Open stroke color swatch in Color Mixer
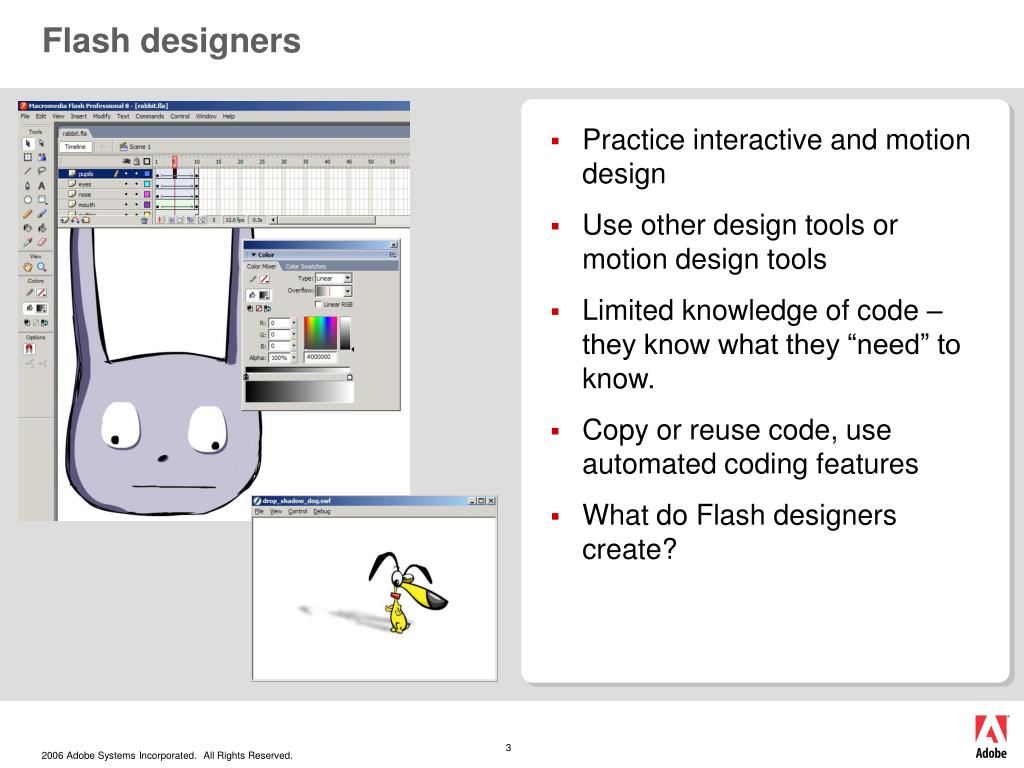Viewport: 1024px width, 768px height. 264,279
